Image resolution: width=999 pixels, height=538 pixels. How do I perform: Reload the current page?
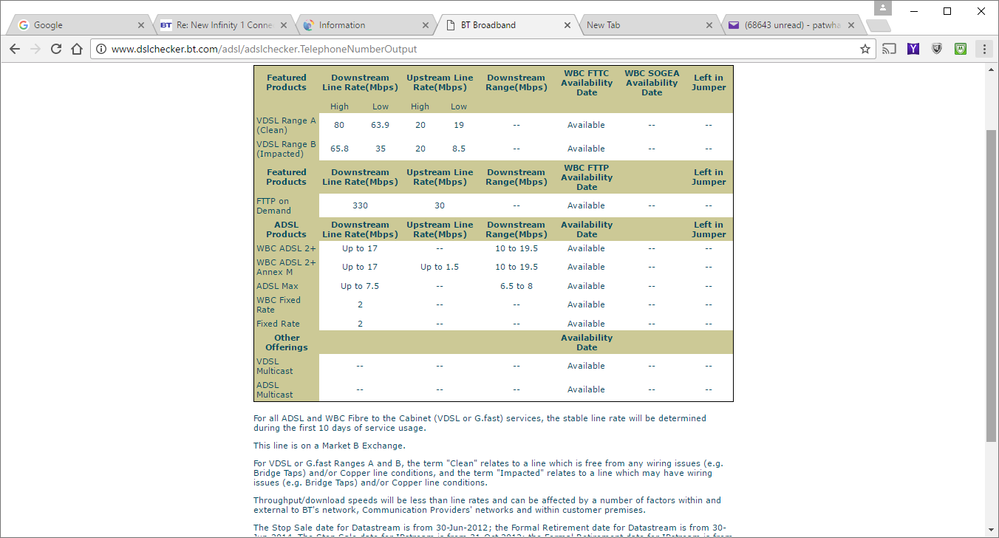pyautogui.click(x=56, y=49)
